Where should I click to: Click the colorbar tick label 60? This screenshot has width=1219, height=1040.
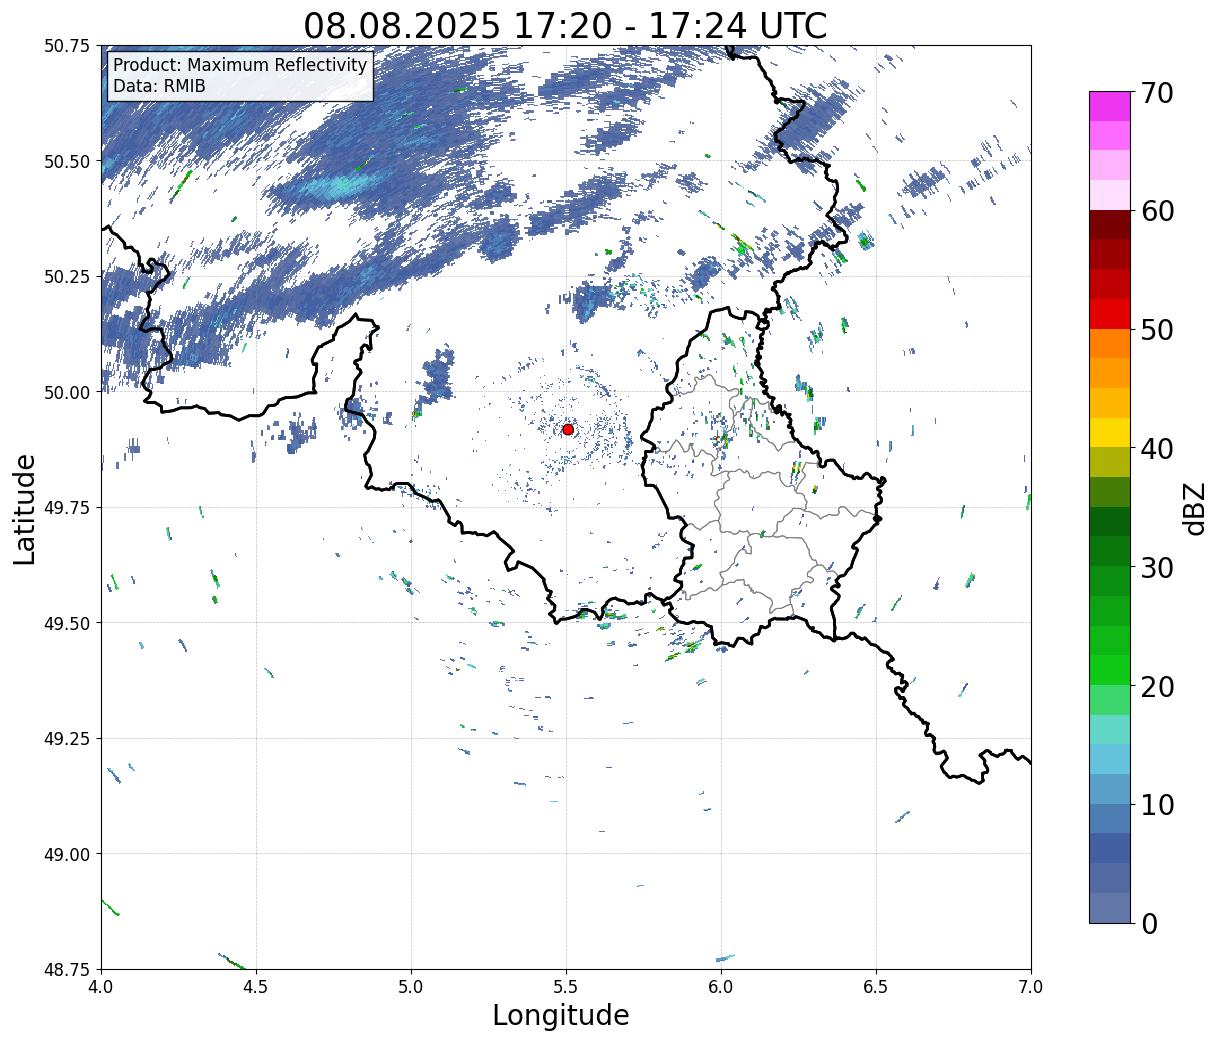tap(1157, 211)
